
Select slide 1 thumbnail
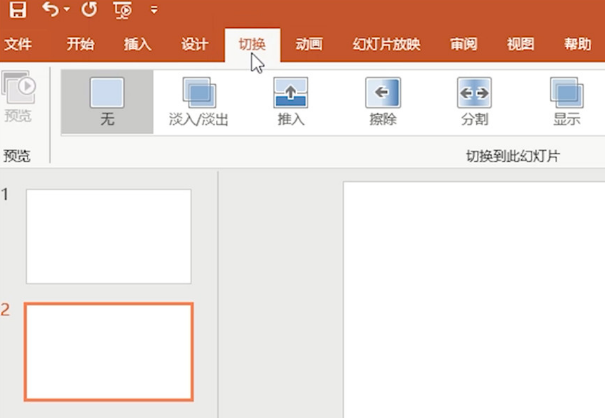109,236
